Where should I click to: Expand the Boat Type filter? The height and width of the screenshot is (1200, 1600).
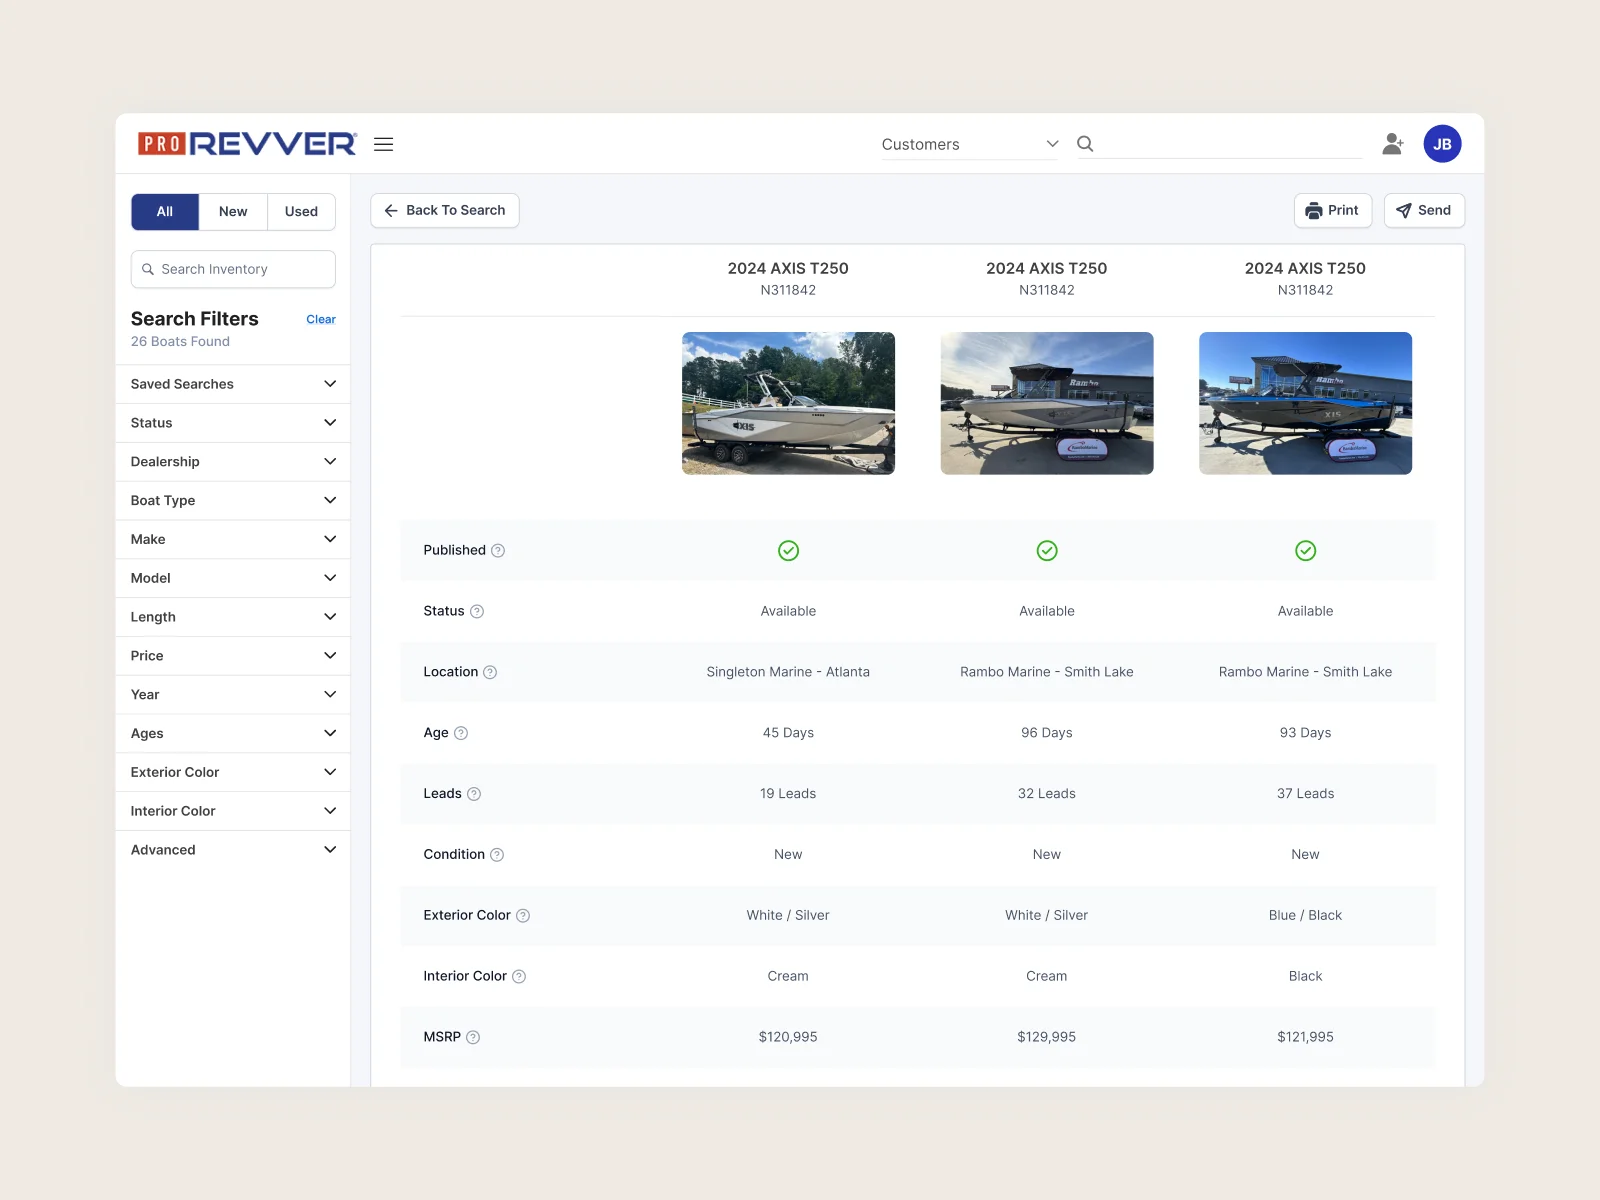coord(233,501)
